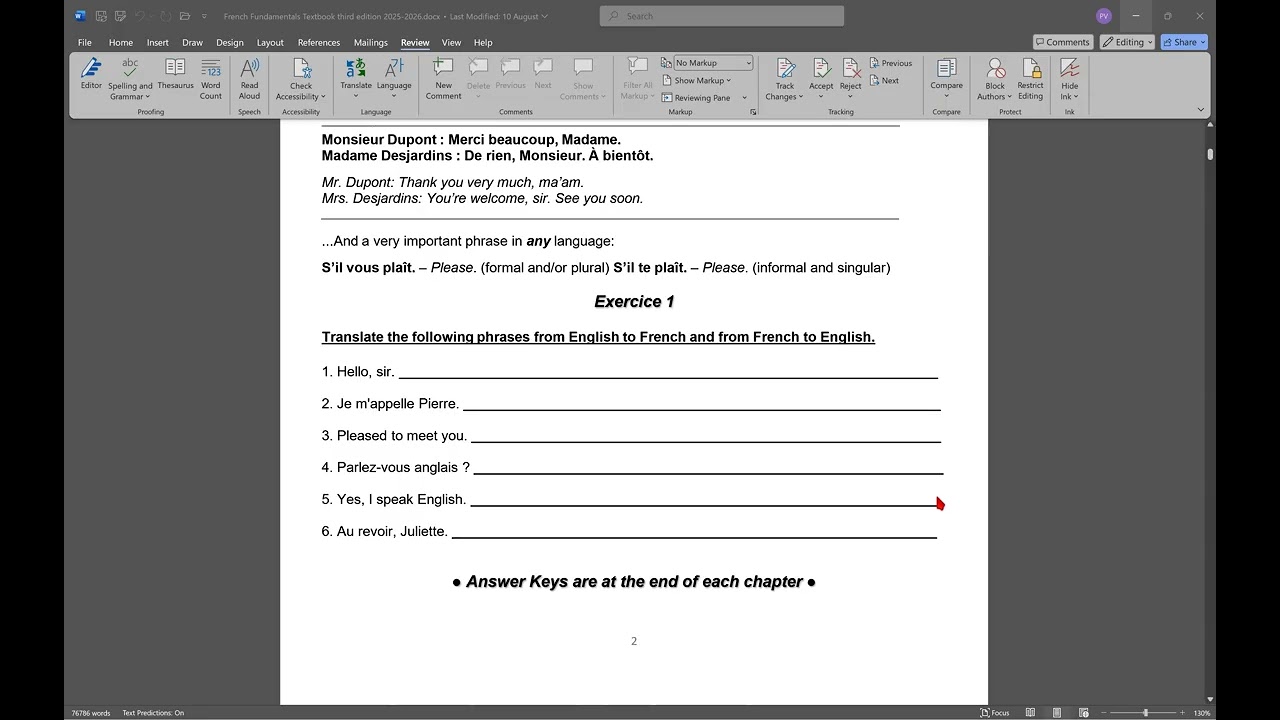Expand Show Markup options
The height and width of the screenshot is (720, 1280).
pos(697,81)
